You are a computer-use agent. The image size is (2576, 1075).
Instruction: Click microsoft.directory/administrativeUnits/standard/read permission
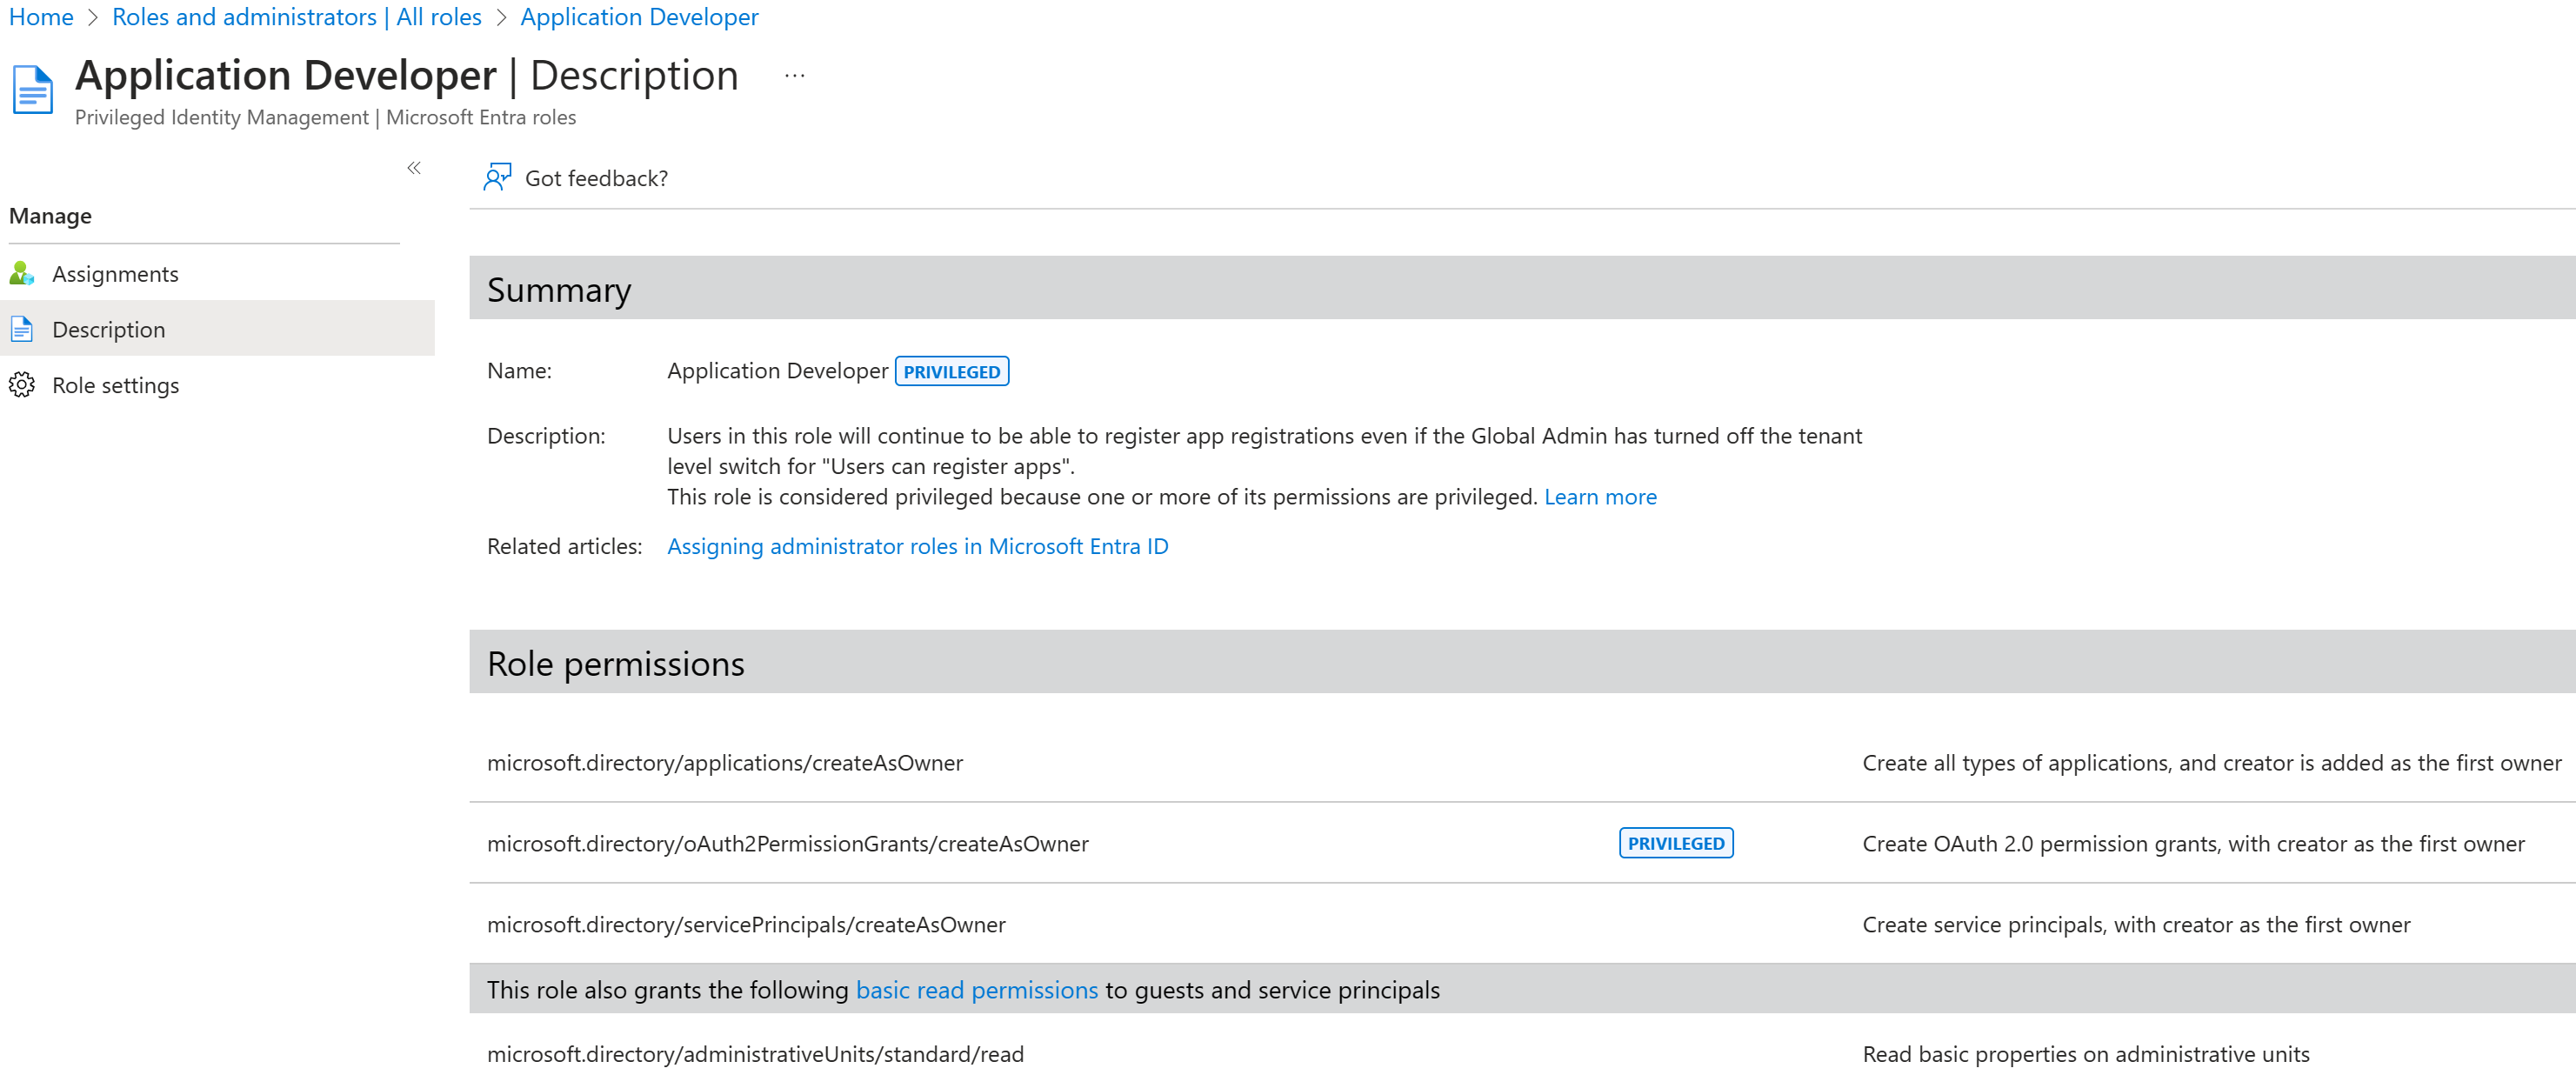point(755,1054)
